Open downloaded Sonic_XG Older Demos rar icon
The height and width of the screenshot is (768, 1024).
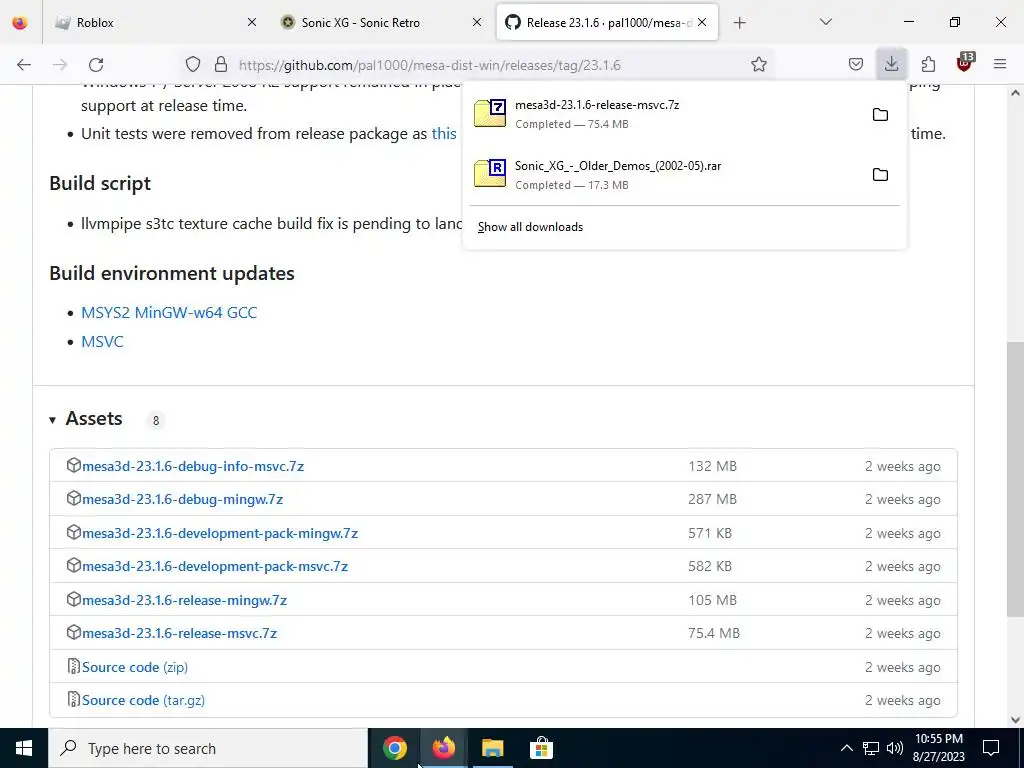(x=490, y=173)
